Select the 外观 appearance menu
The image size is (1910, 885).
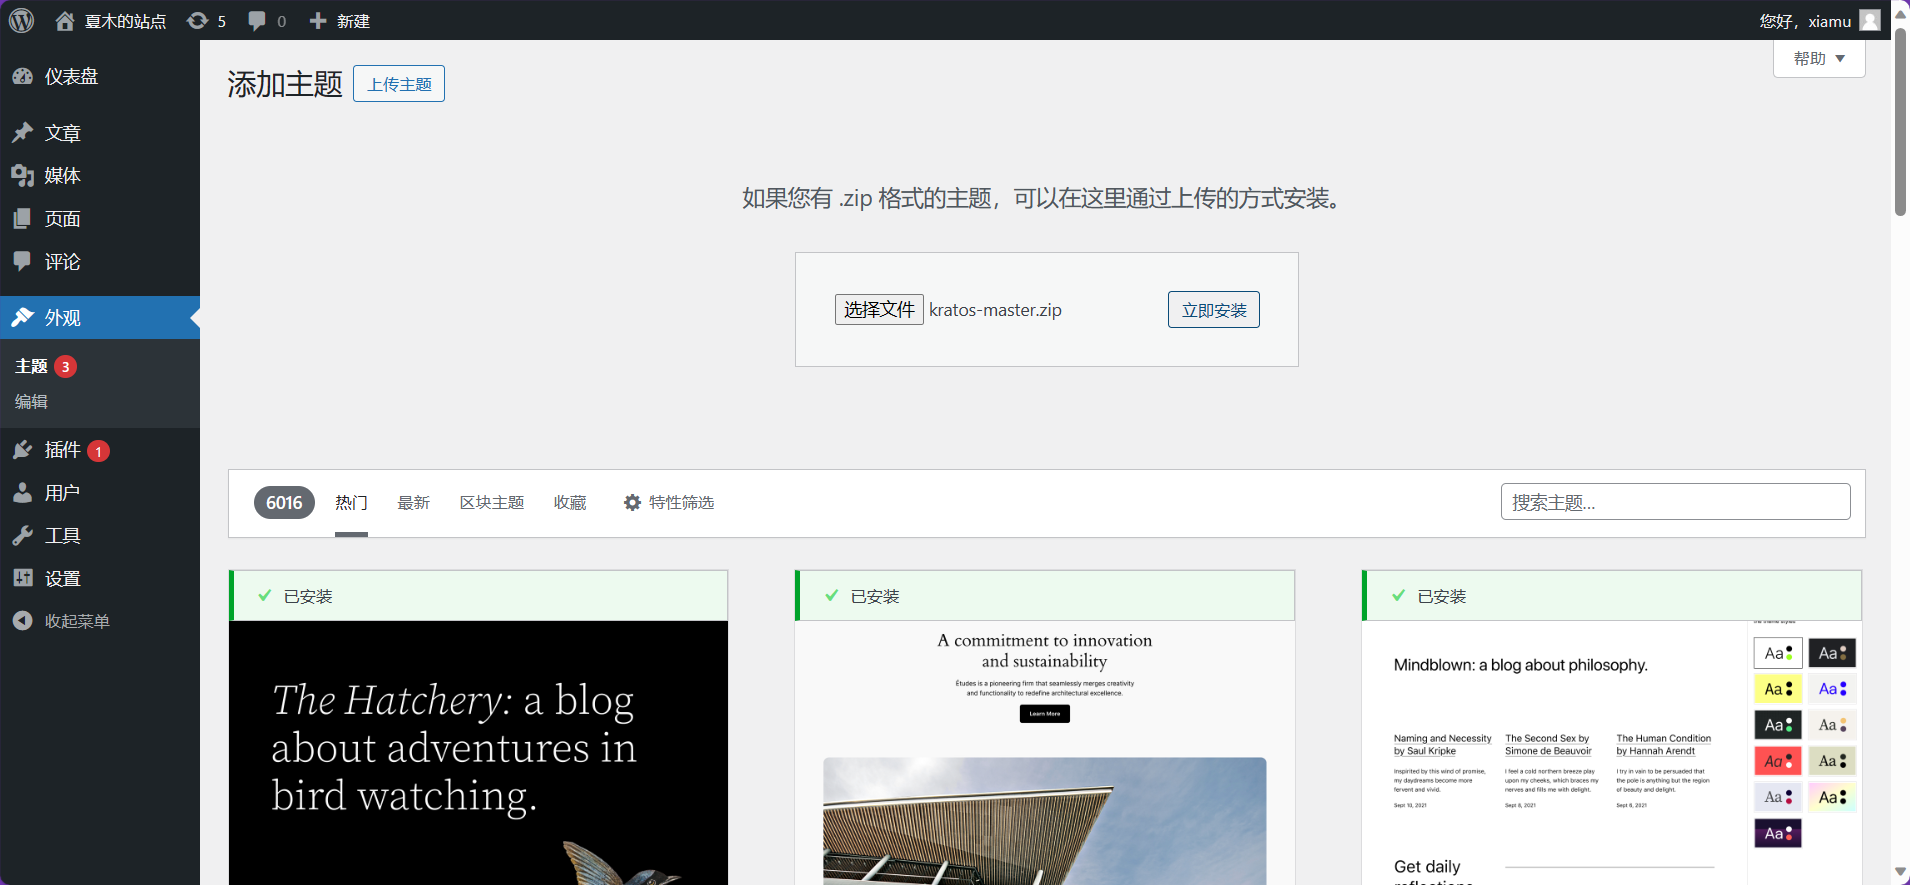click(100, 318)
